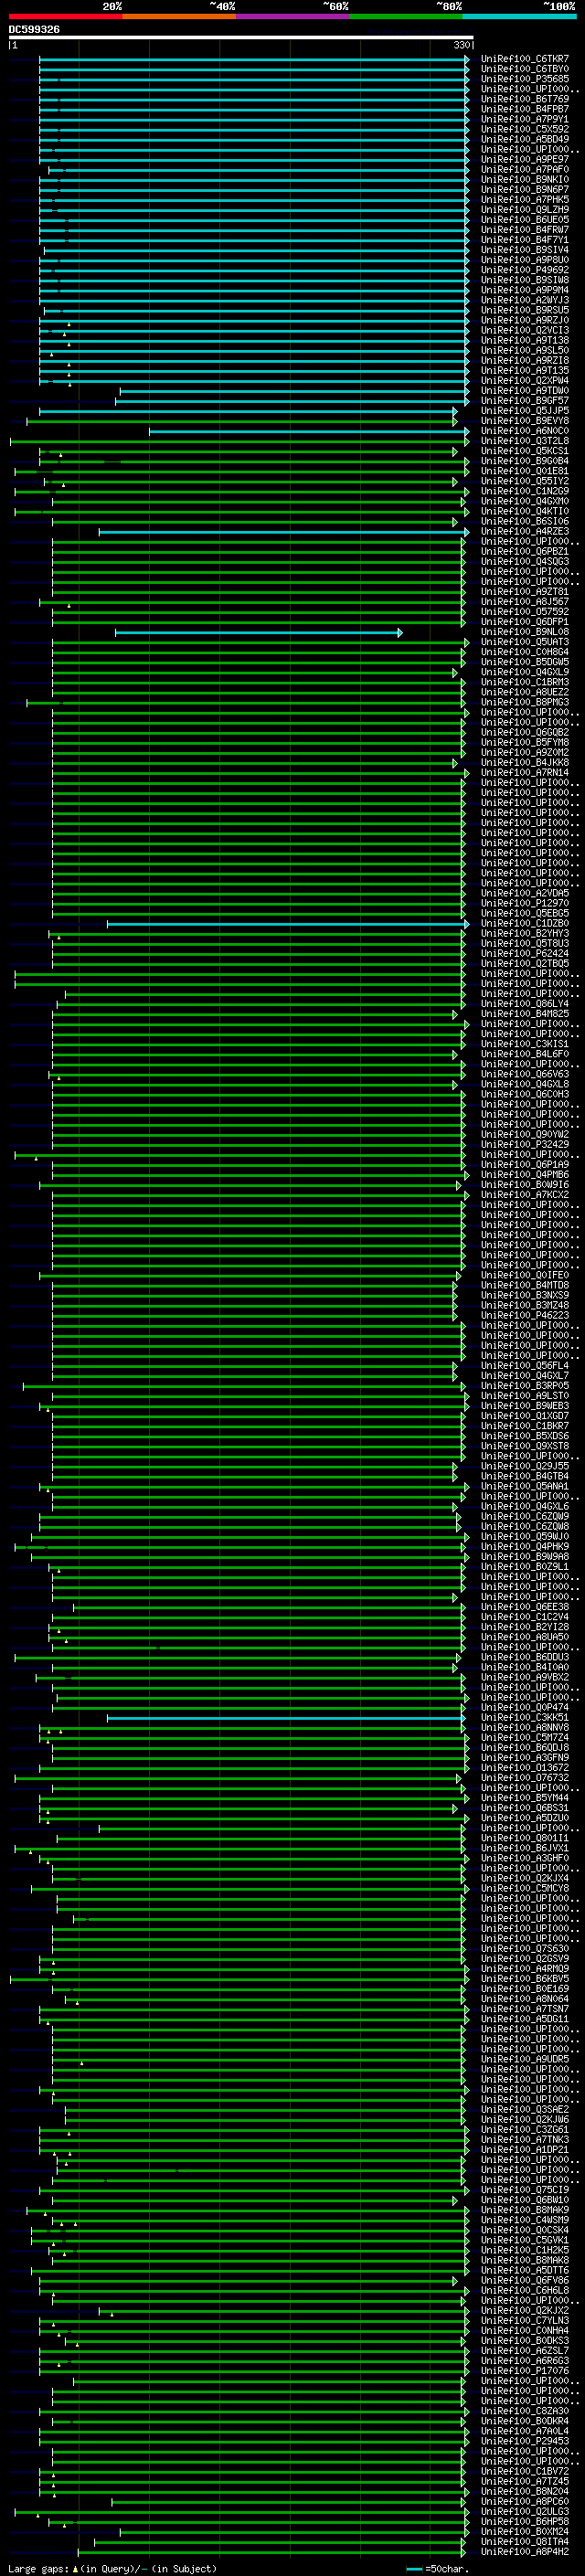Click hit label UniRef100_A5DTT6
The height and width of the screenshot is (2576, 585).
point(525,2270)
